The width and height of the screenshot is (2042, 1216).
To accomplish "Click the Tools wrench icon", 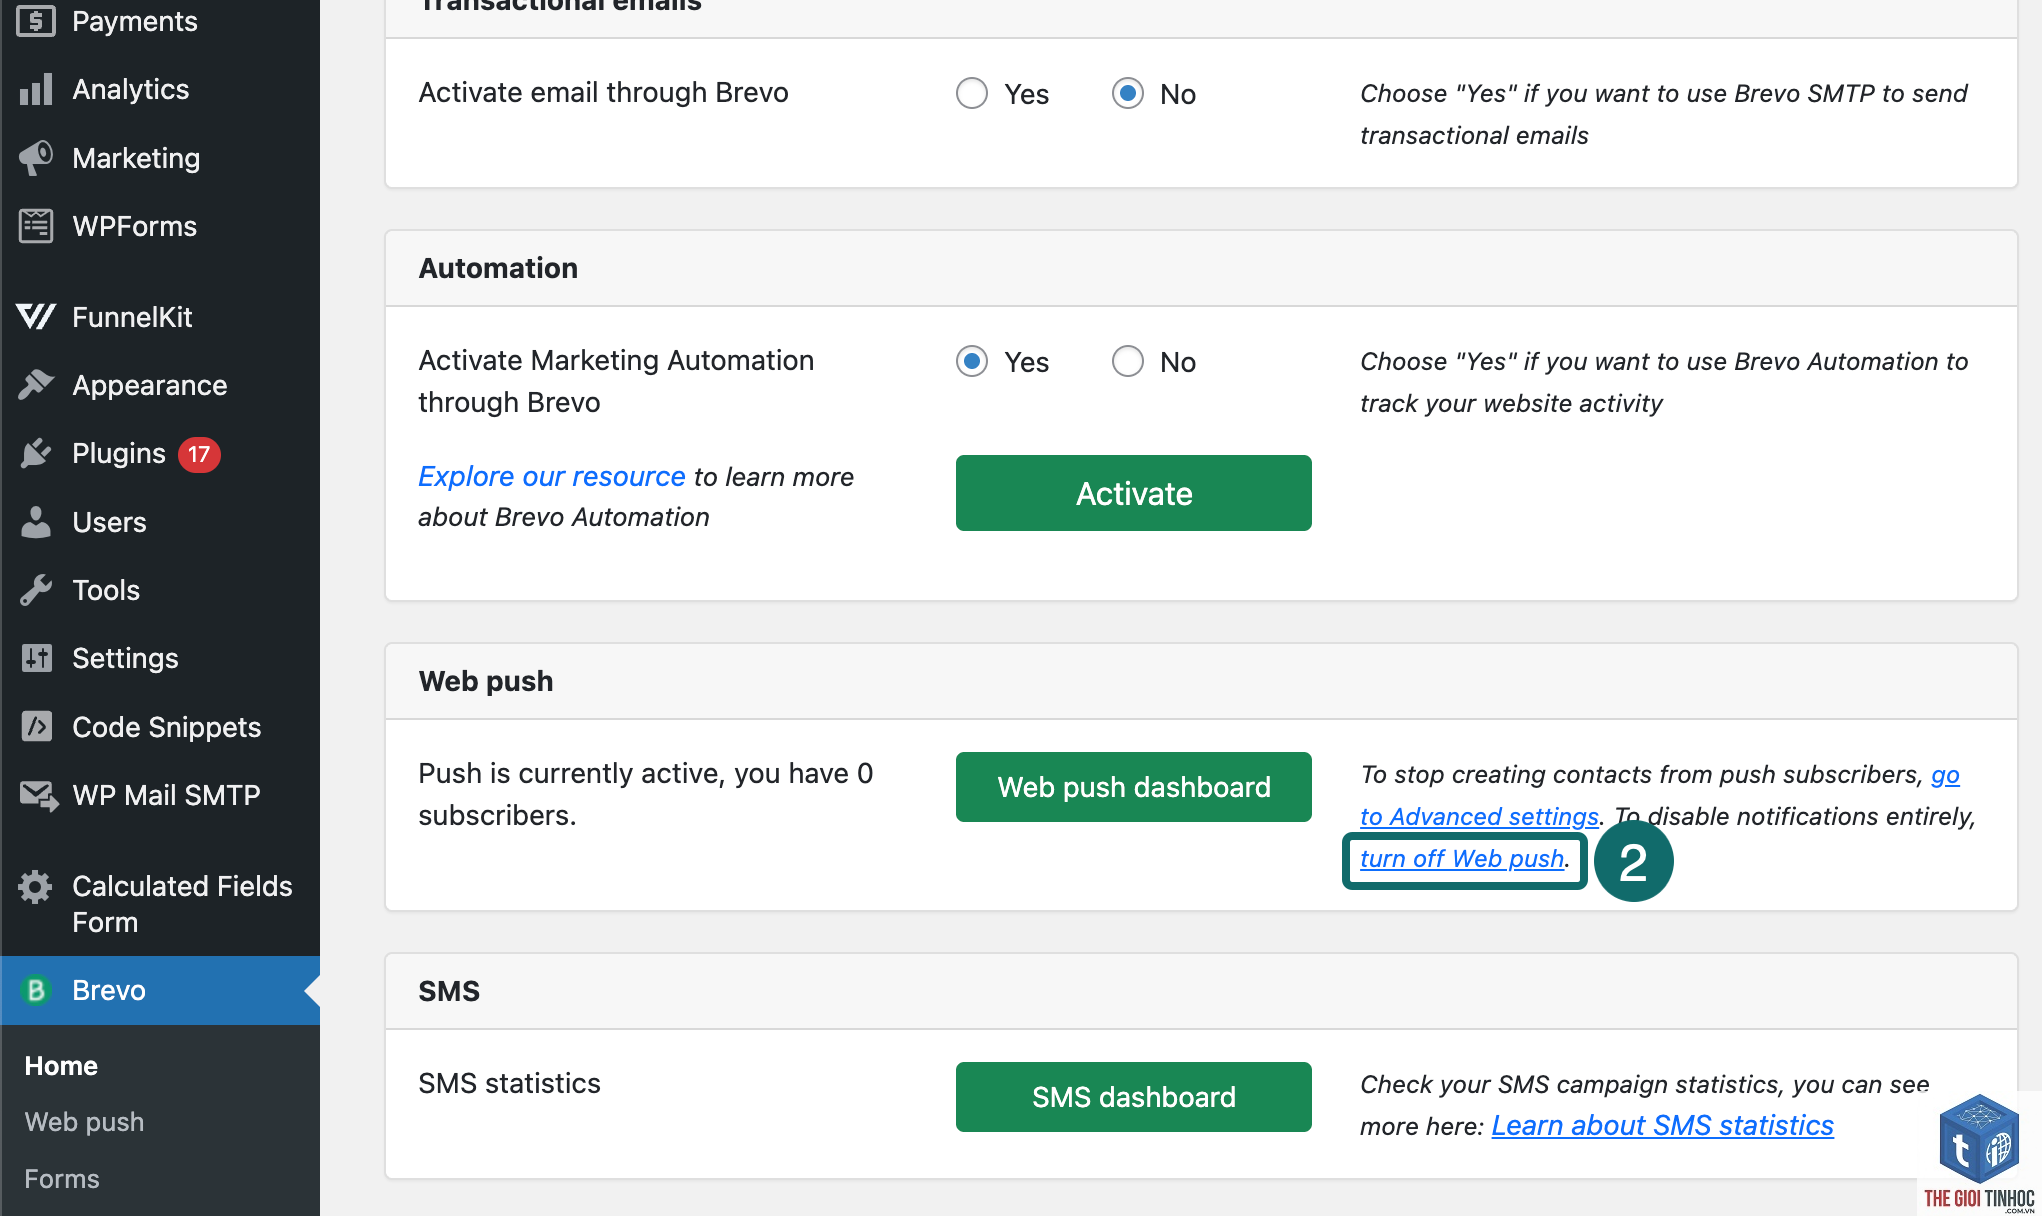I will tap(36, 590).
